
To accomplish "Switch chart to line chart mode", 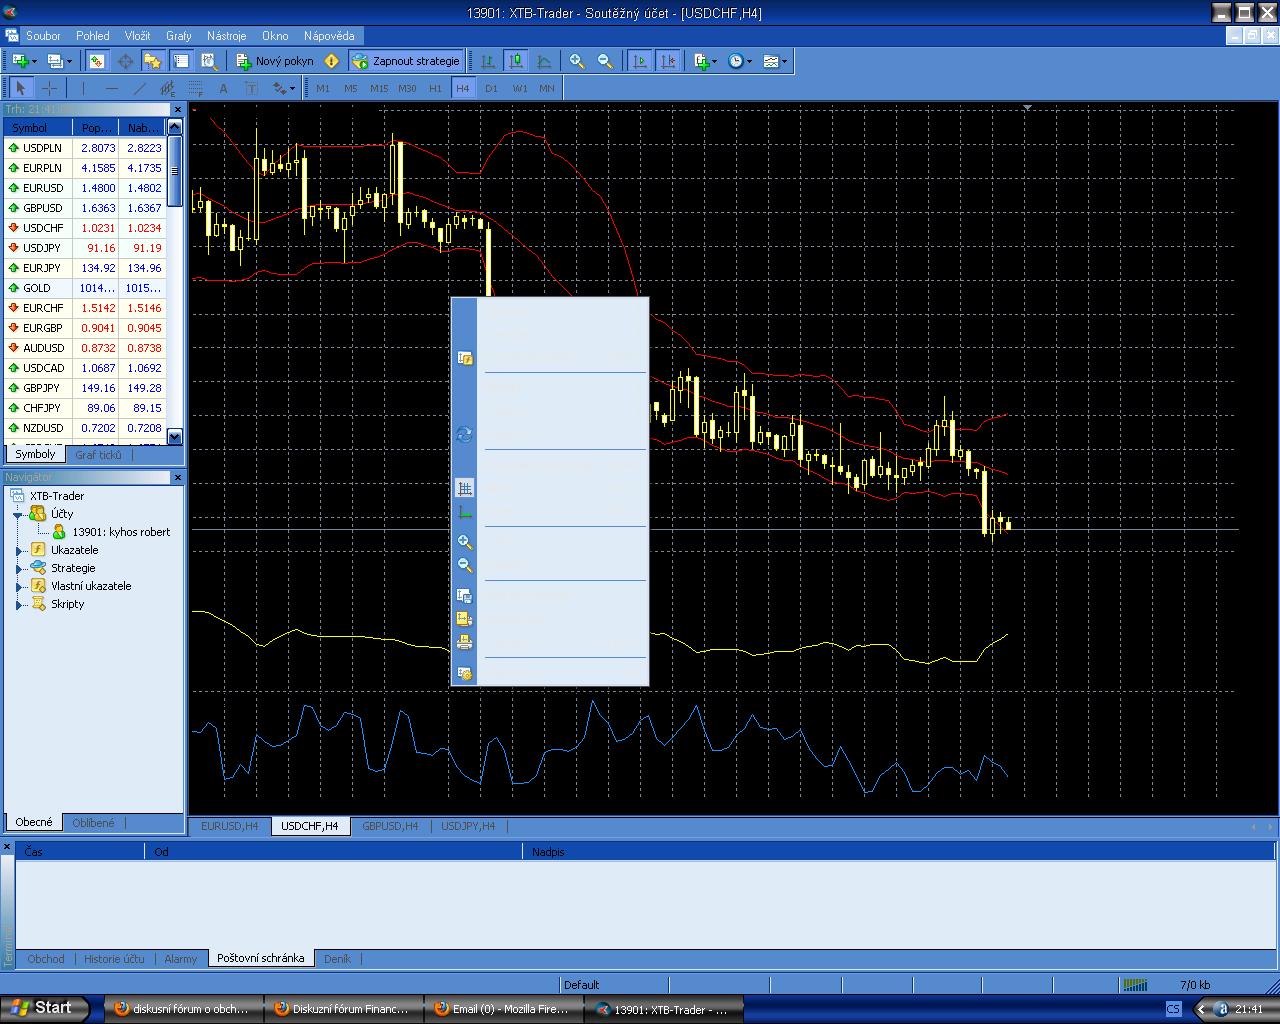I will pos(543,61).
